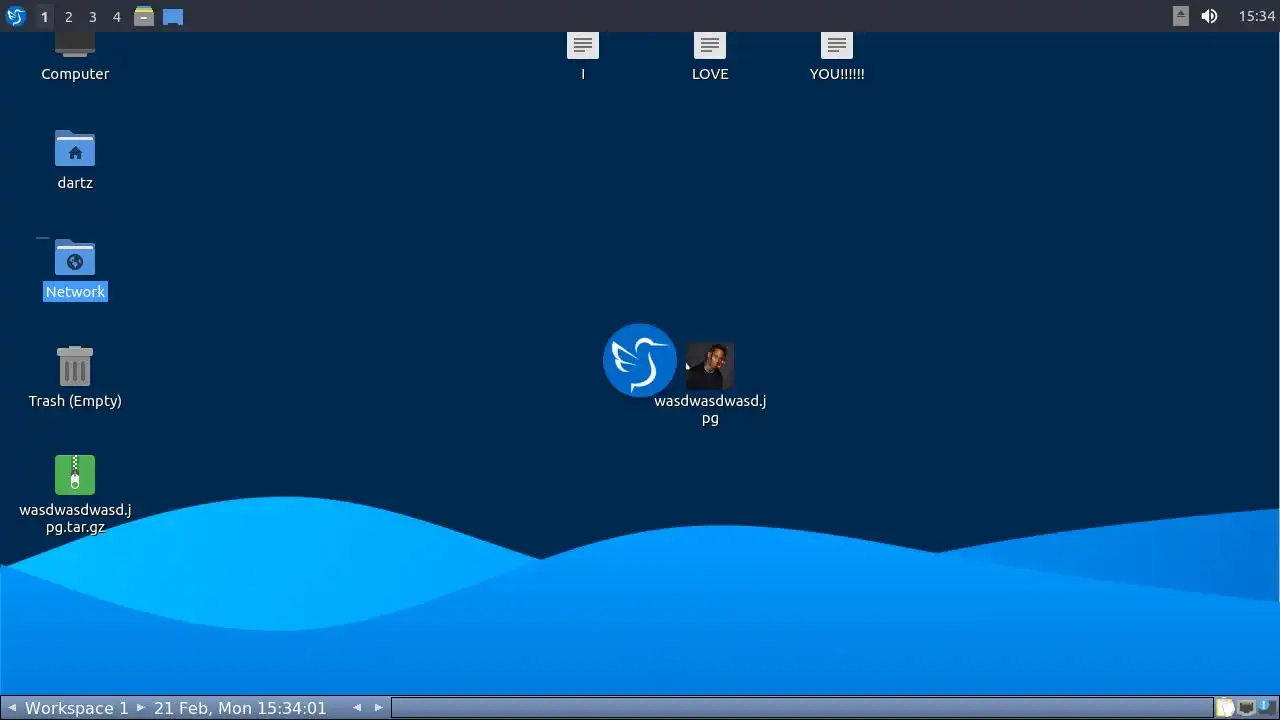
Task: Focus next window arrow in bottom toolbar
Action: click(x=379, y=708)
